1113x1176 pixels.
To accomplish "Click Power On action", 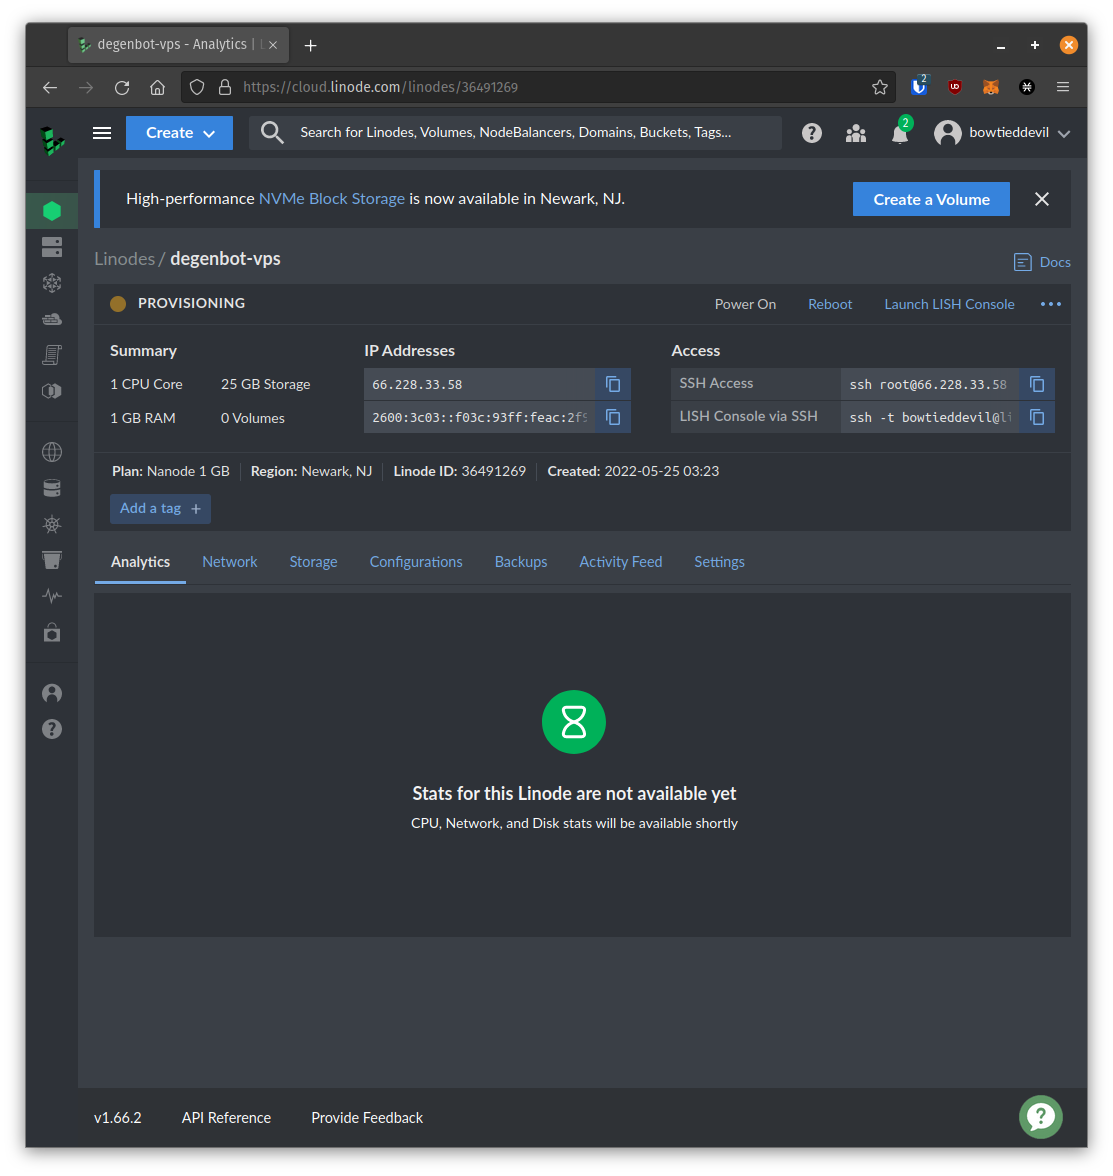I will (746, 304).
